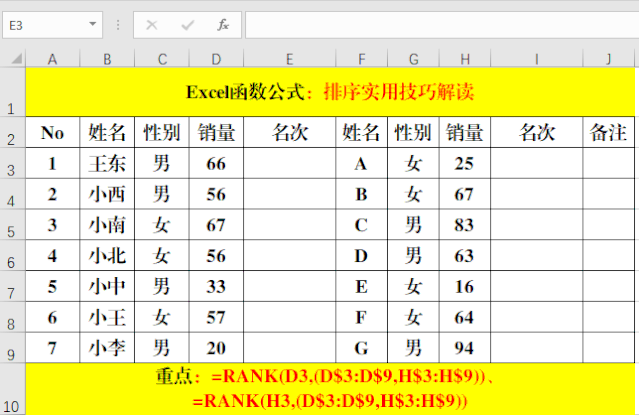Click the RANK formula note cell in row 10
Viewport: 639px width, 415px height.
[x=330, y=389]
